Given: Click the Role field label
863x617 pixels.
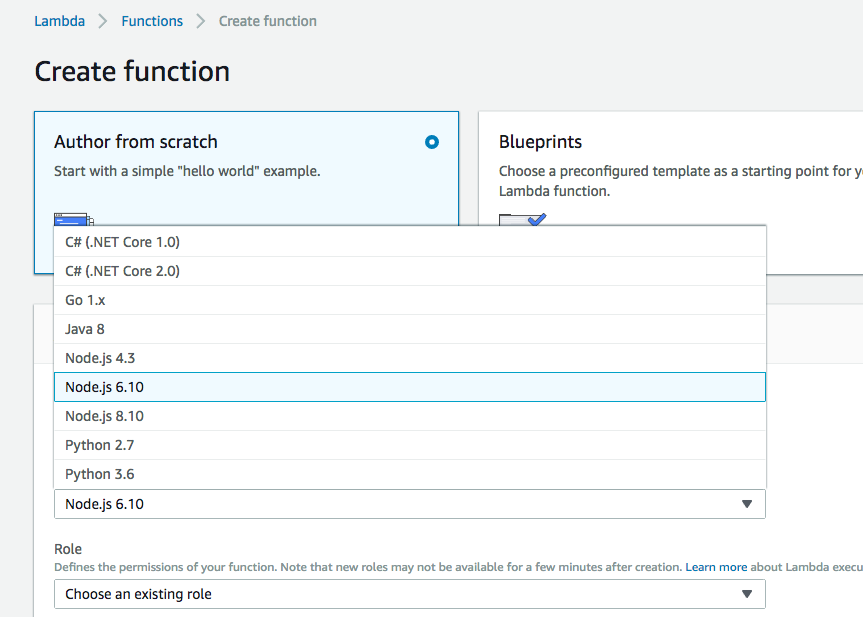Looking at the screenshot, I should 68,549.
